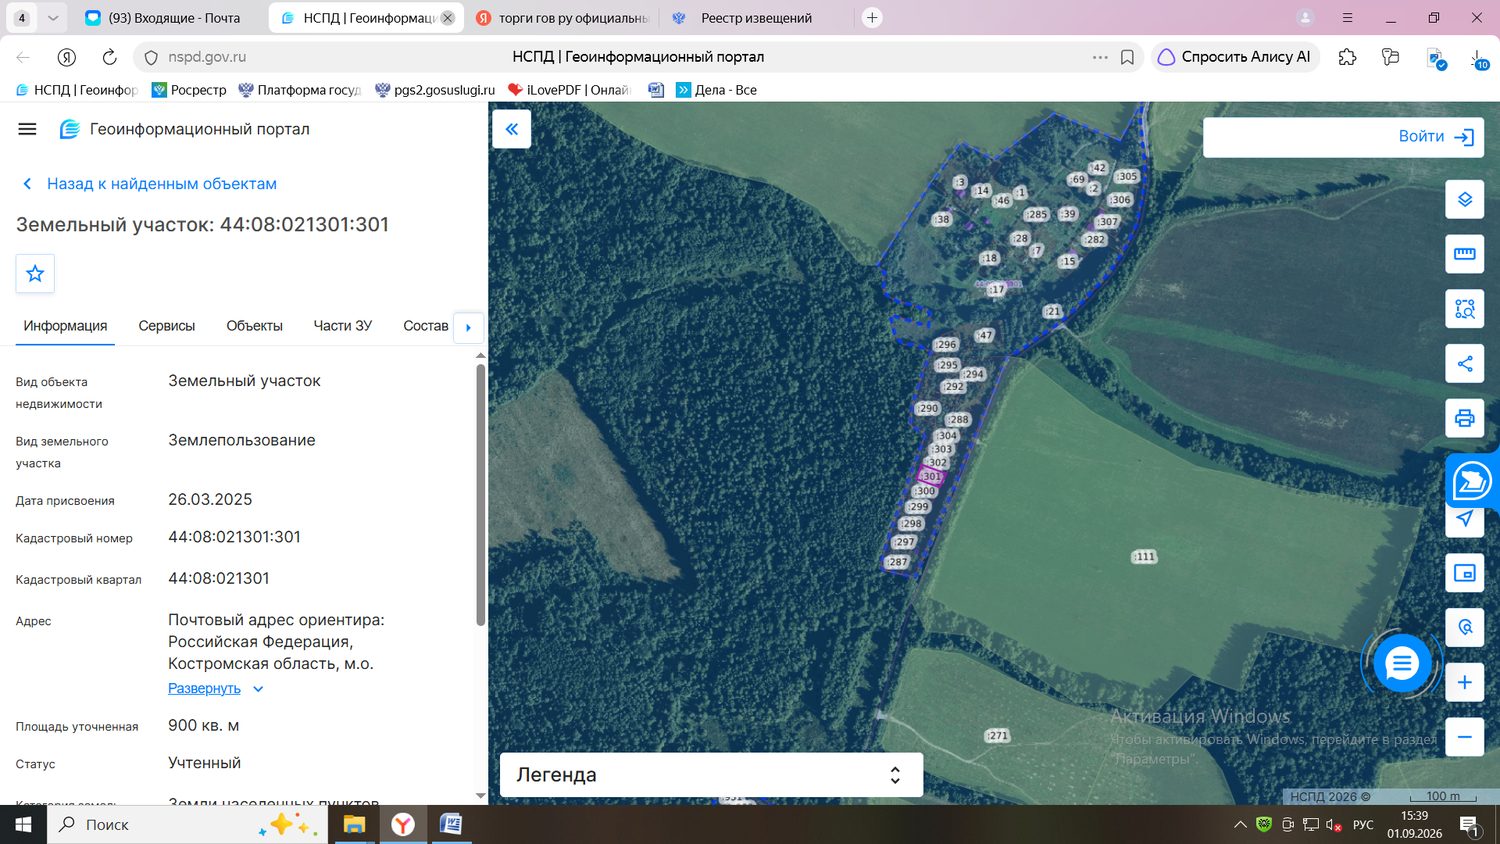1500x844 pixels.
Task: Open Word from Windows taskbar
Action: click(450, 825)
